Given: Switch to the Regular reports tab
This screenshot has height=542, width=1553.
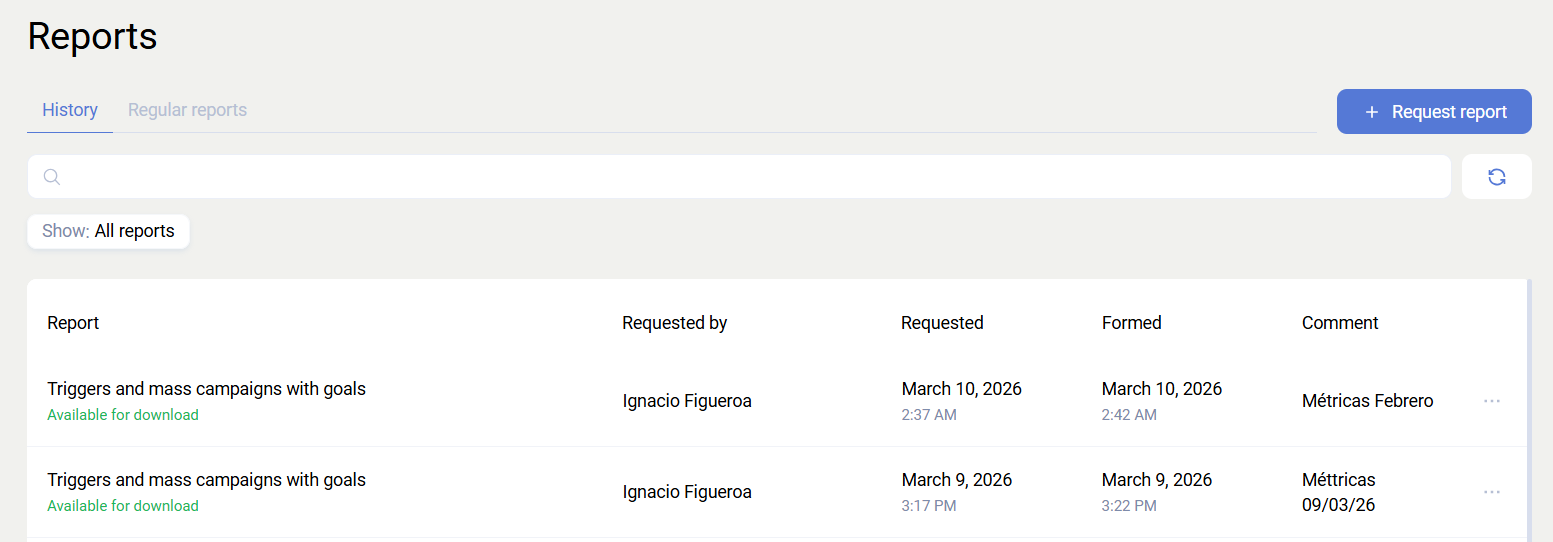Looking at the screenshot, I should (x=187, y=110).
